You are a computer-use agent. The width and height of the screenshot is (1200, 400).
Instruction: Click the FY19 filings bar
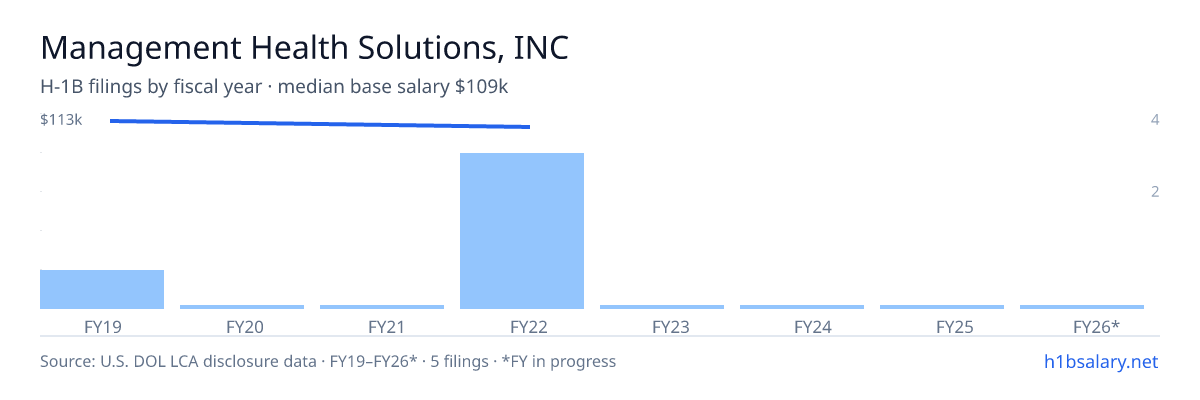102,289
